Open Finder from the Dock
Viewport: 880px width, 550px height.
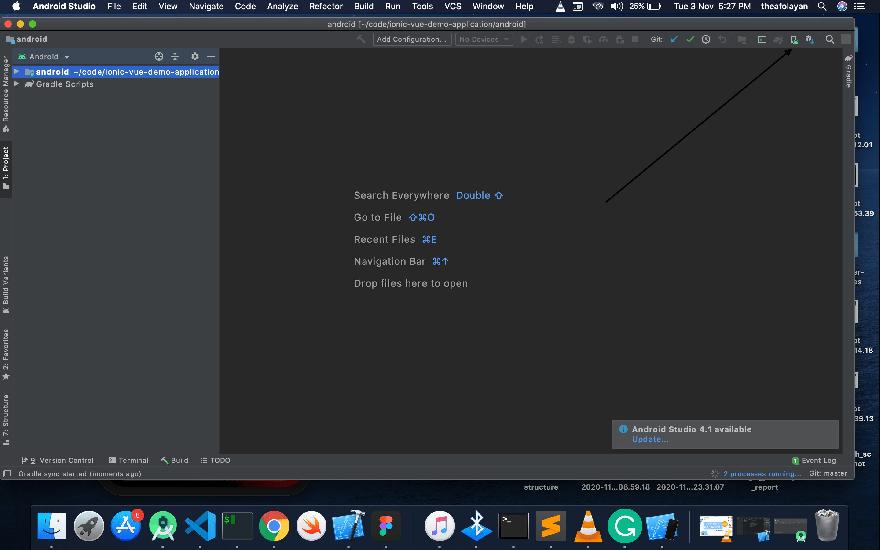click(52, 526)
